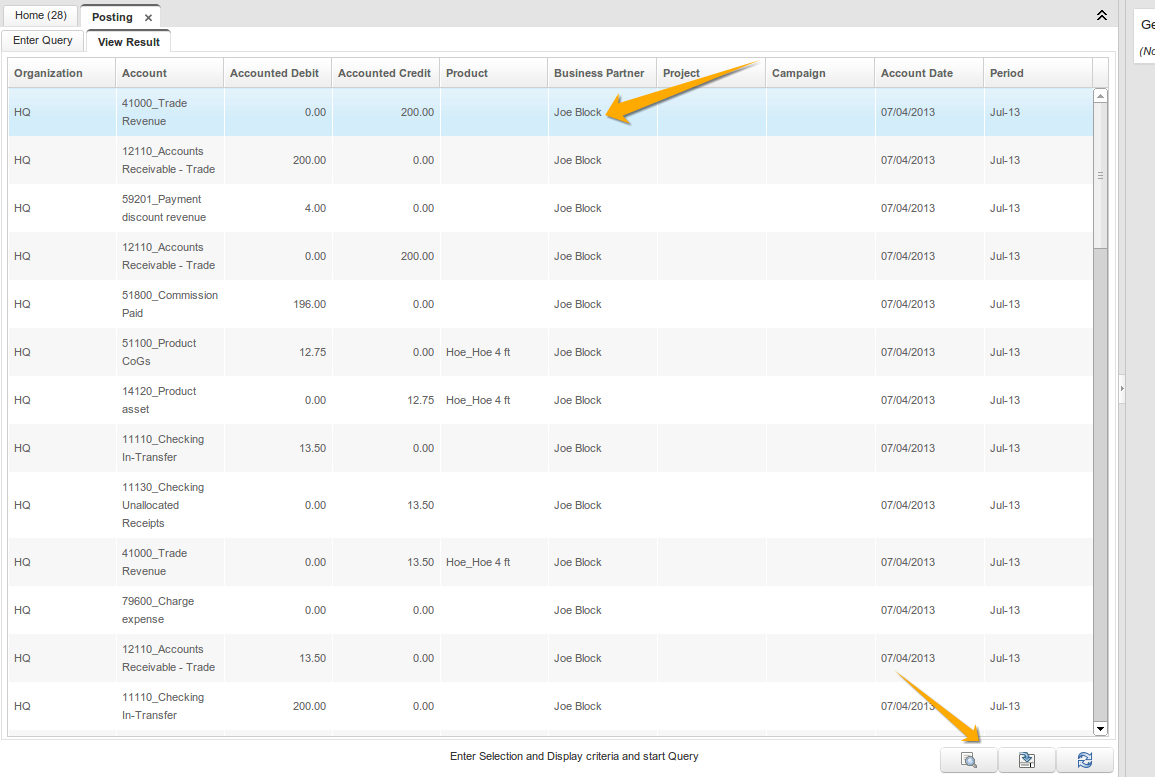This screenshot has height=777, width=1155.
Task: Sort by Accounted Credit column header
Action: point(385,73)
